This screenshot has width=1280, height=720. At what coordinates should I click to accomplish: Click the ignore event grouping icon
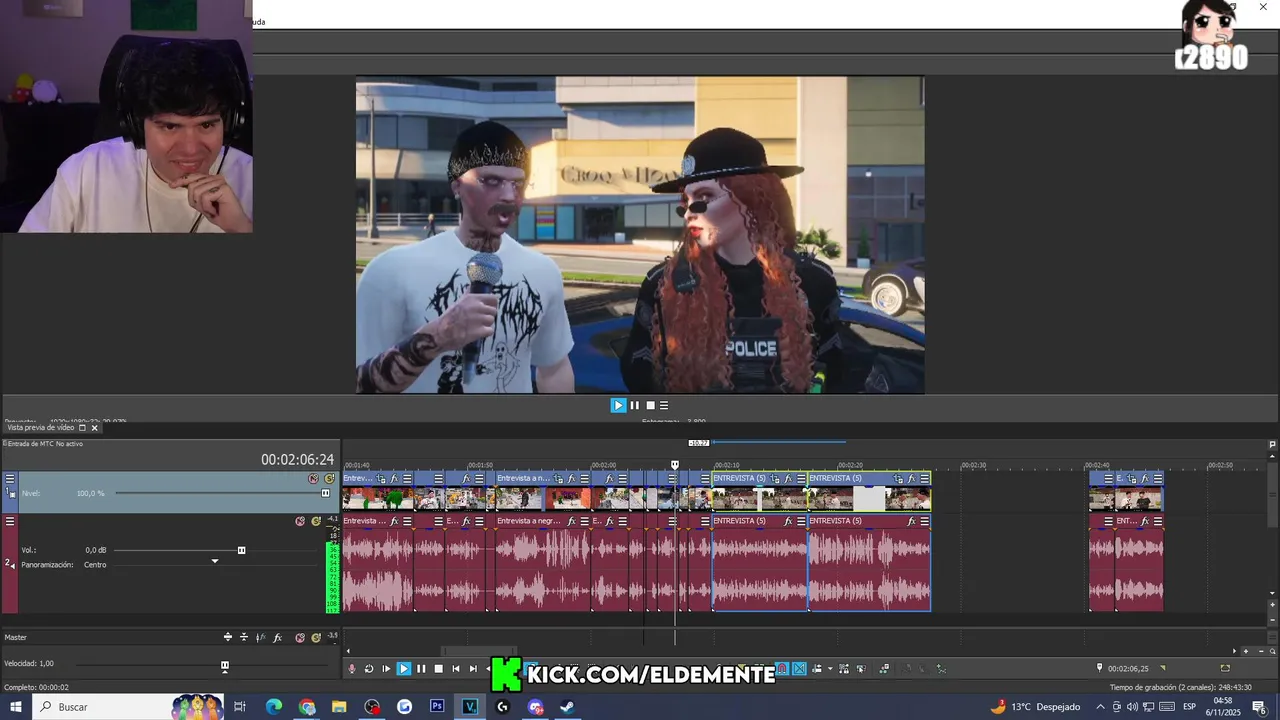coord(861,669)
